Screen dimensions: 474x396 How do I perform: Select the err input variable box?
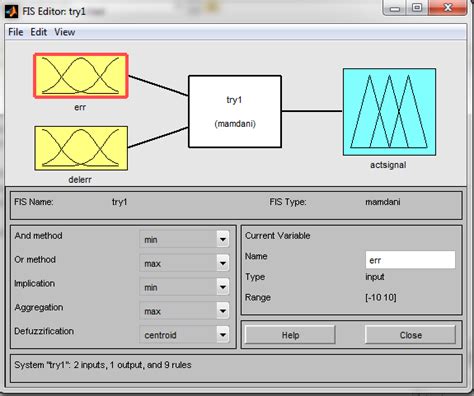(x=81, y=76)
